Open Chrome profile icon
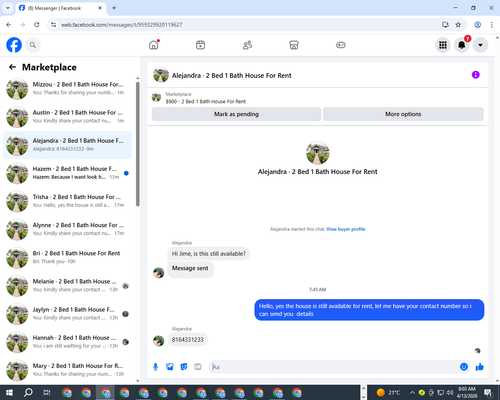 point(478,25)
